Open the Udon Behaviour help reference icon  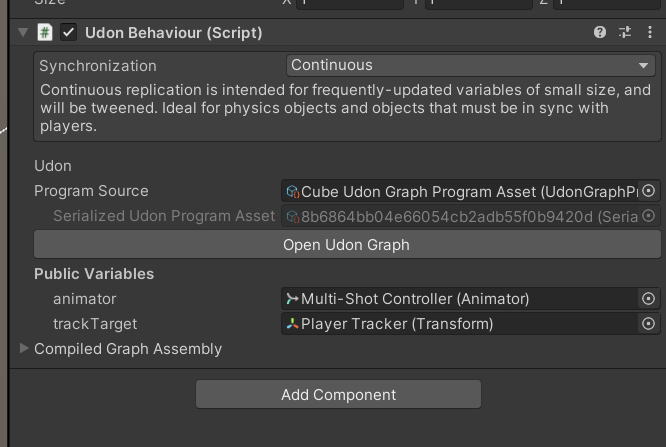[x=600, y=32]
